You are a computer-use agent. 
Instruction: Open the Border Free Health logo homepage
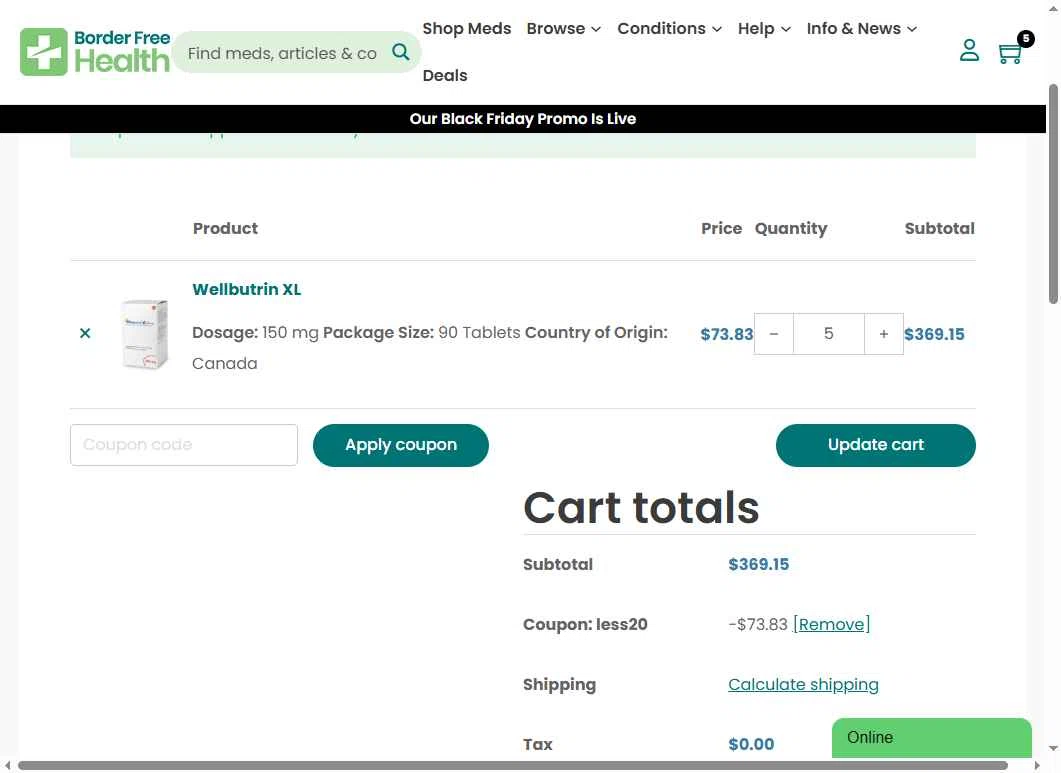95,51
